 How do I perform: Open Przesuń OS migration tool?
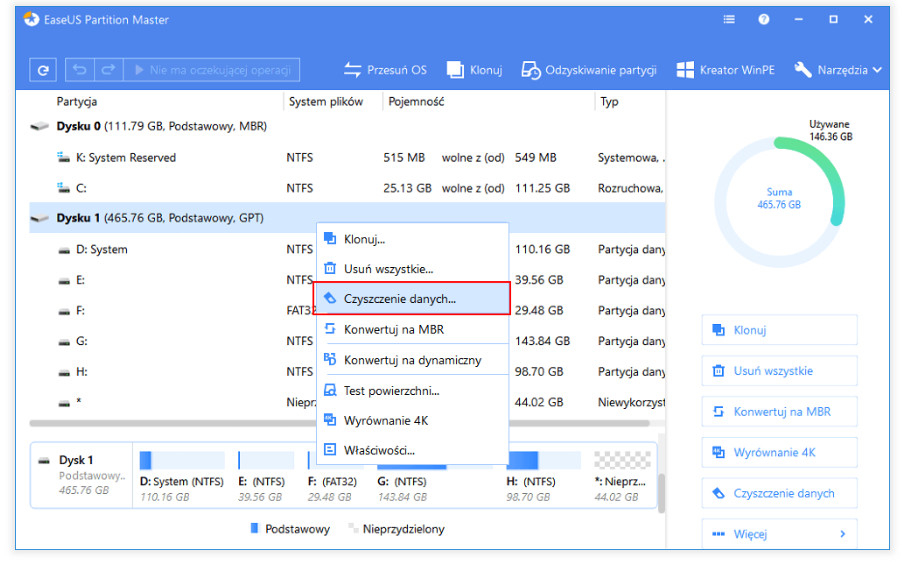click(x=385, y=70)
